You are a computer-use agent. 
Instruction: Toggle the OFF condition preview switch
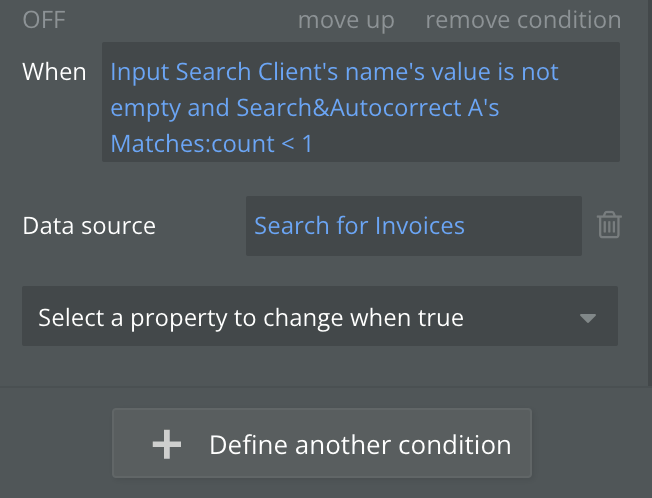pyautogui.click(x=45, y=20)
